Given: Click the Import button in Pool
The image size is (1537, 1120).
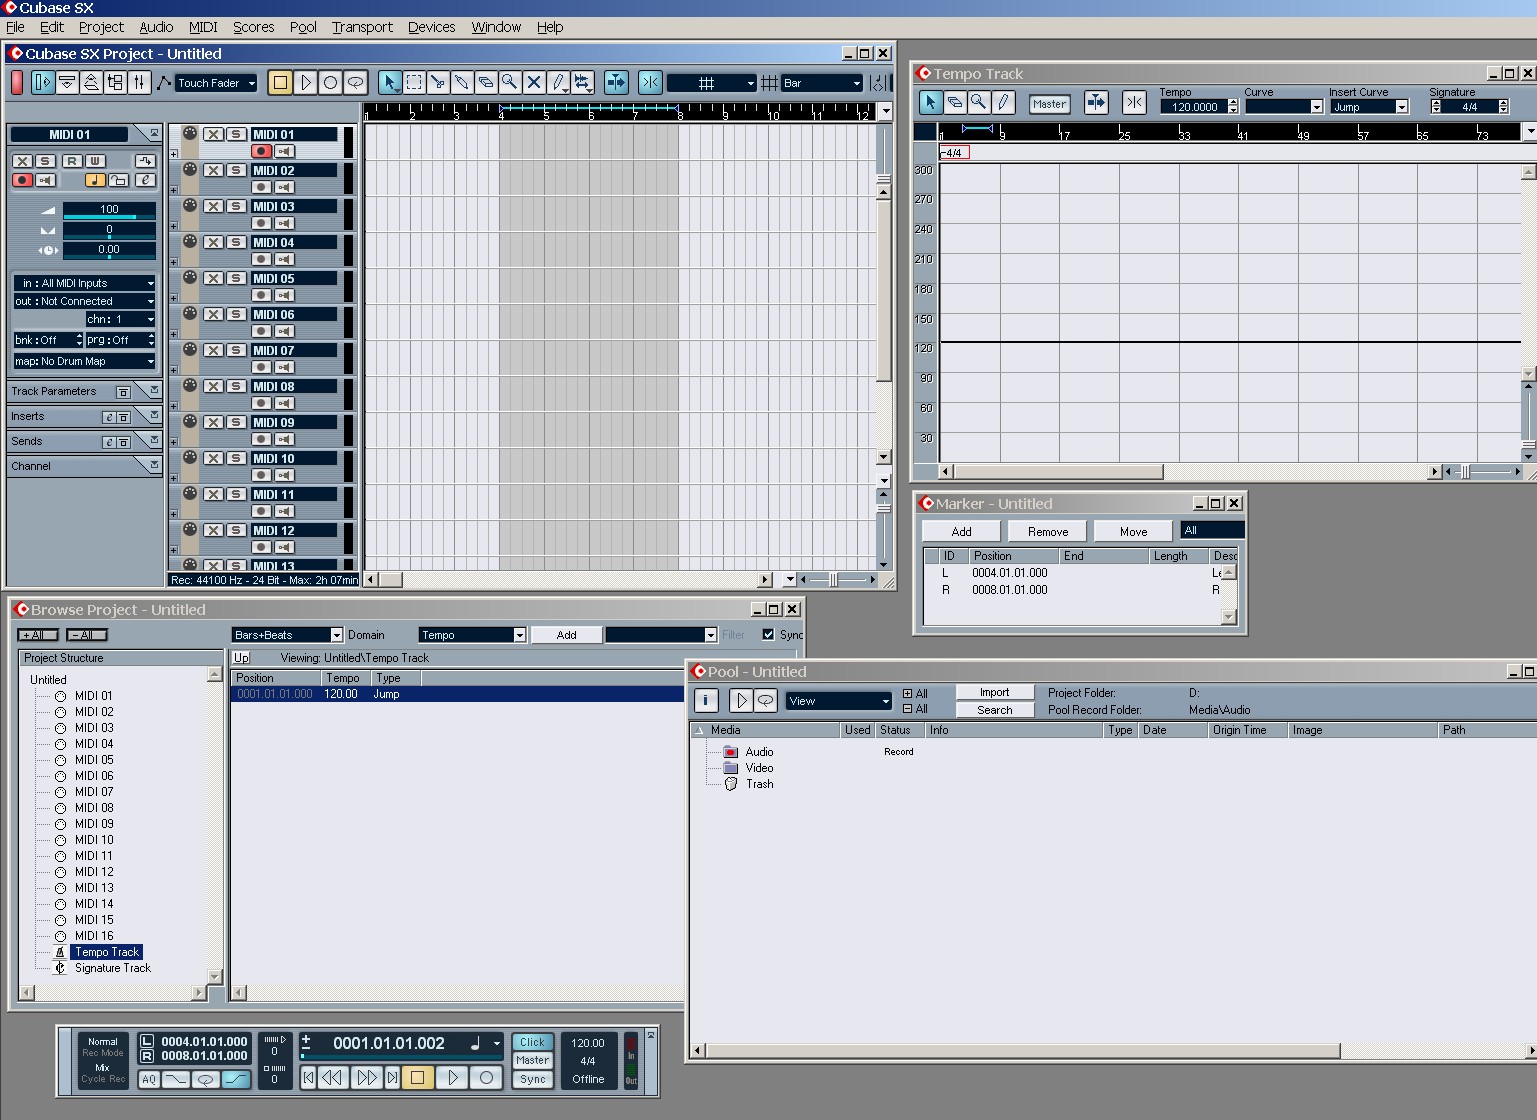Looking at the screenshot, I should 994,692.
